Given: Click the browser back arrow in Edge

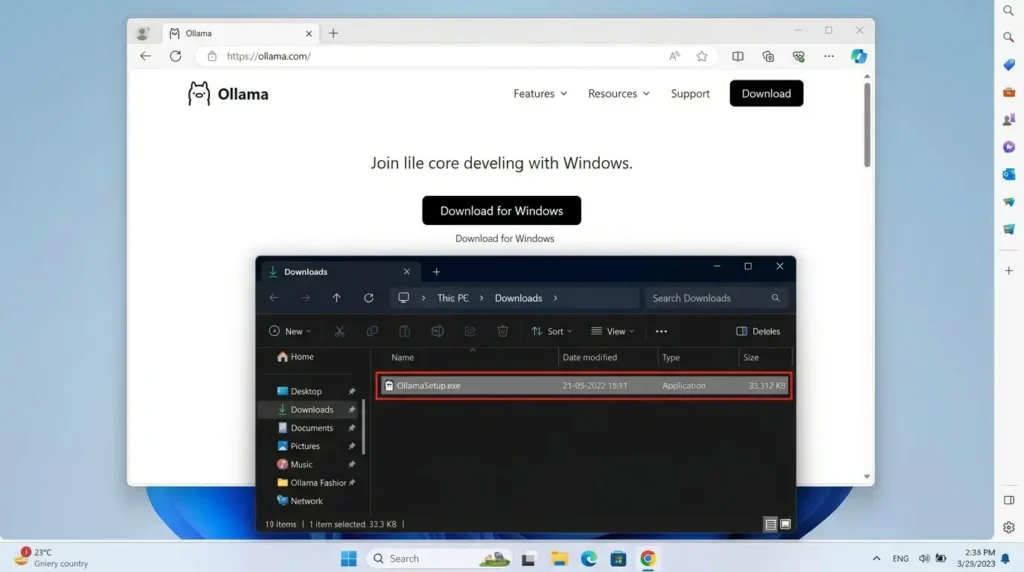Looking at the screenshot, I should pyautogui.click(x=145, y=56).
